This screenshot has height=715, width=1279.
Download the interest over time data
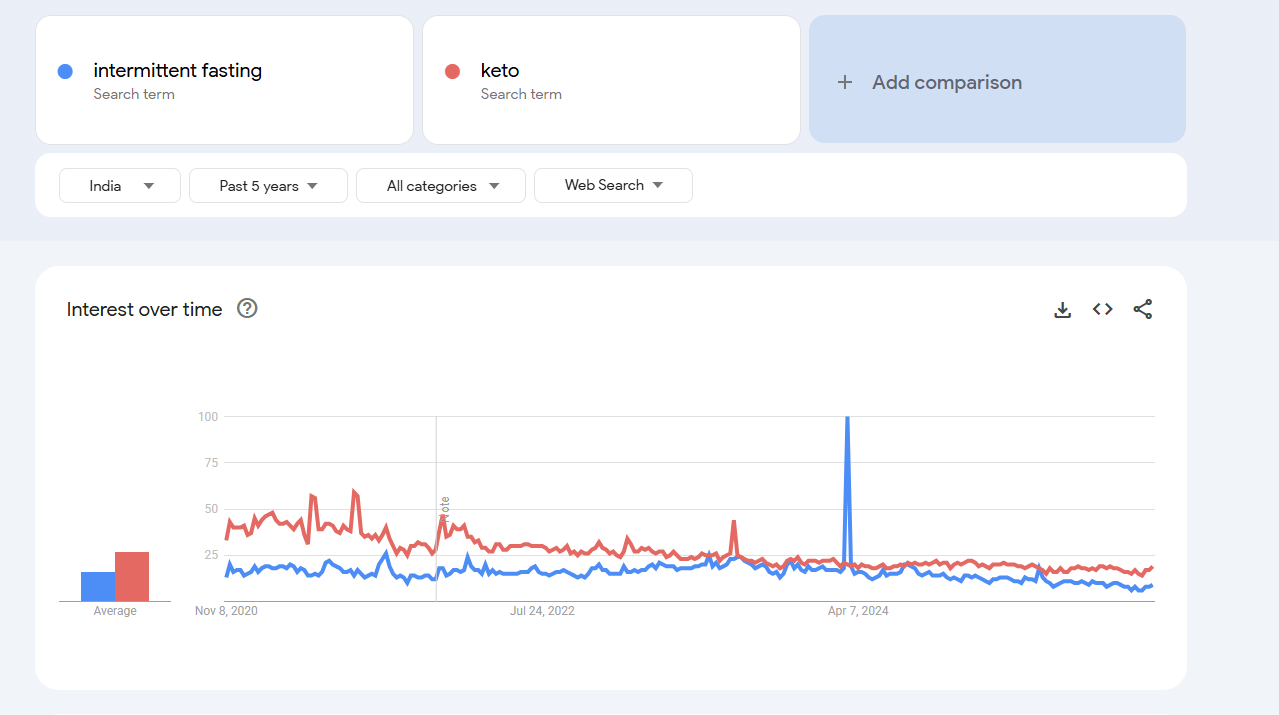[x=1062, y=309]
